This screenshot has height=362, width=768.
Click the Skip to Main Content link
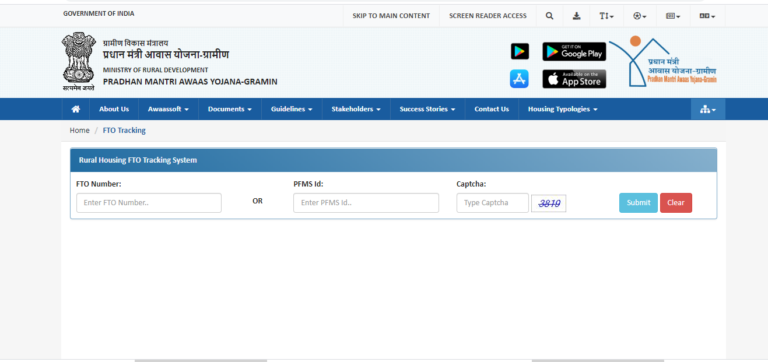point(391,16)
